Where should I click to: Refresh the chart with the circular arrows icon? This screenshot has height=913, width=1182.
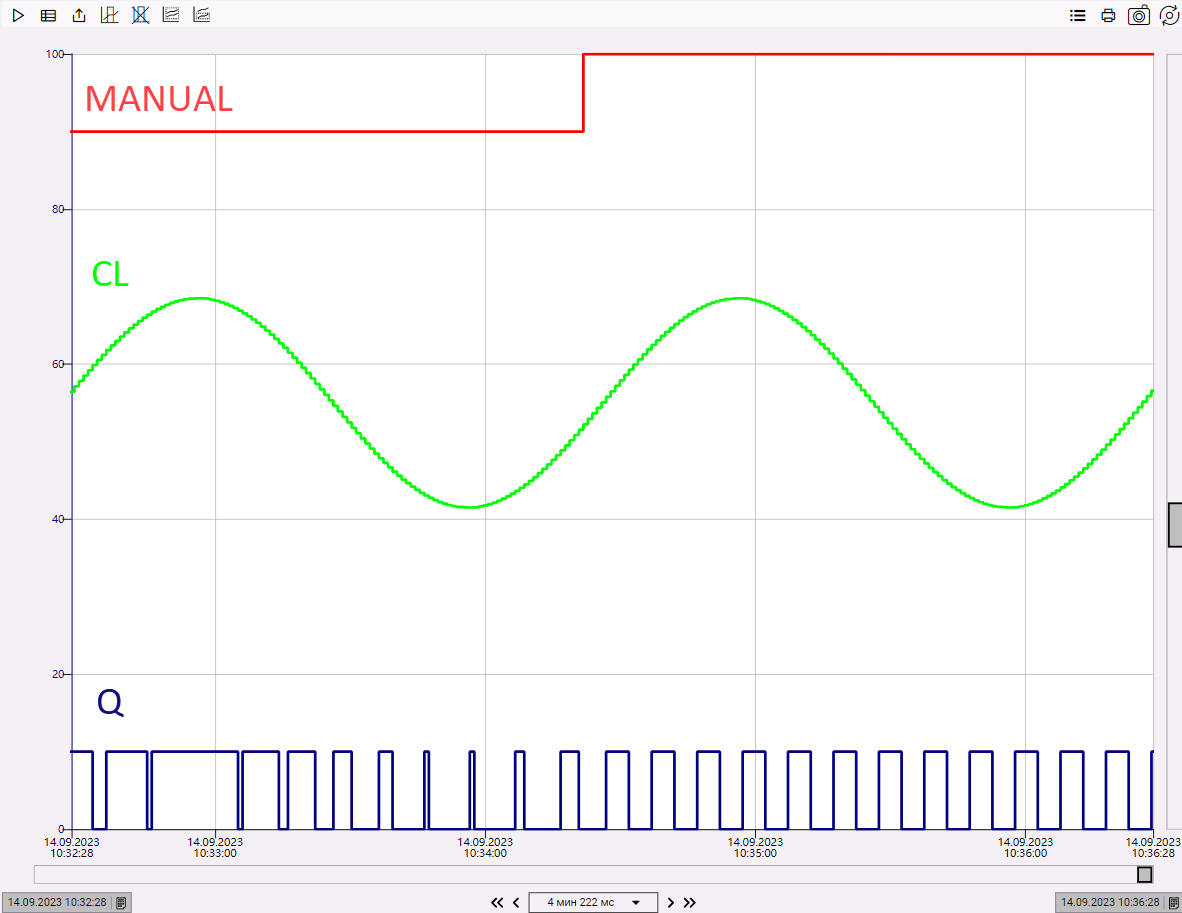[x=1169, y=15]
